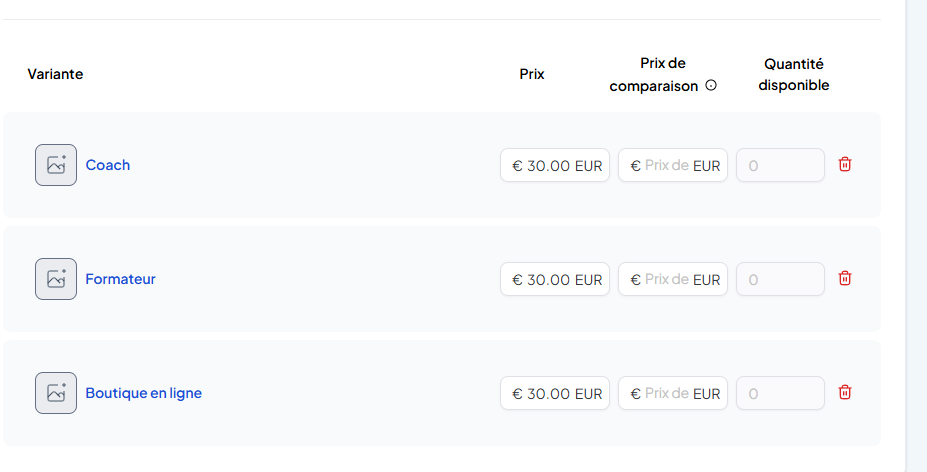Click the Formateur available quantity field

(780, 280)
